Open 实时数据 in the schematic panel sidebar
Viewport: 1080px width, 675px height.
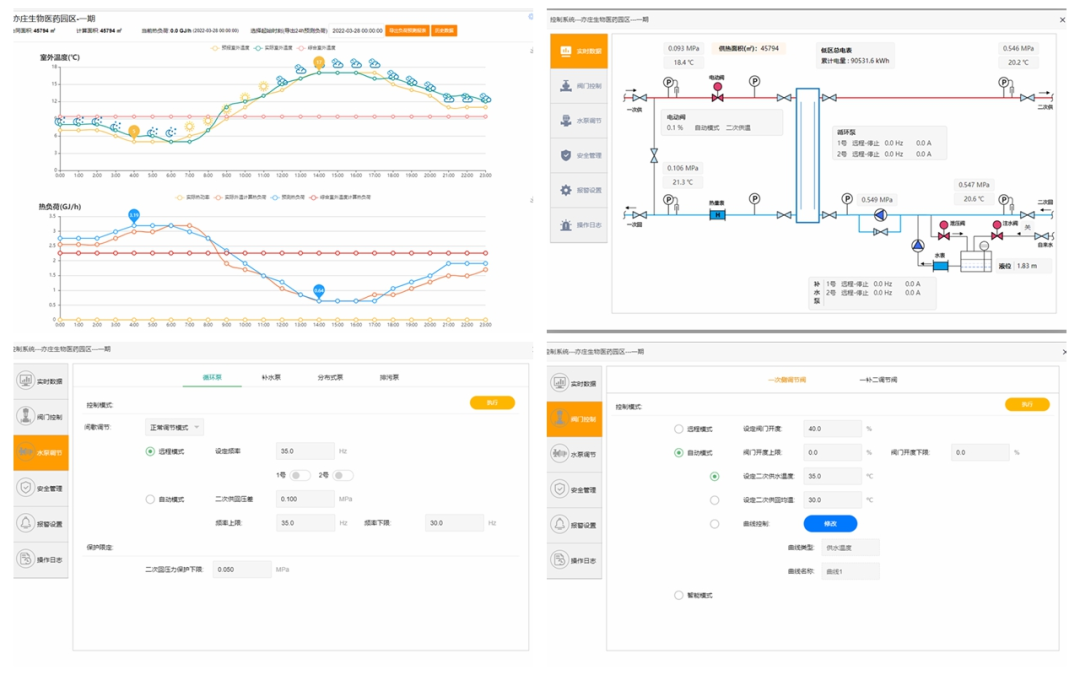579,51
